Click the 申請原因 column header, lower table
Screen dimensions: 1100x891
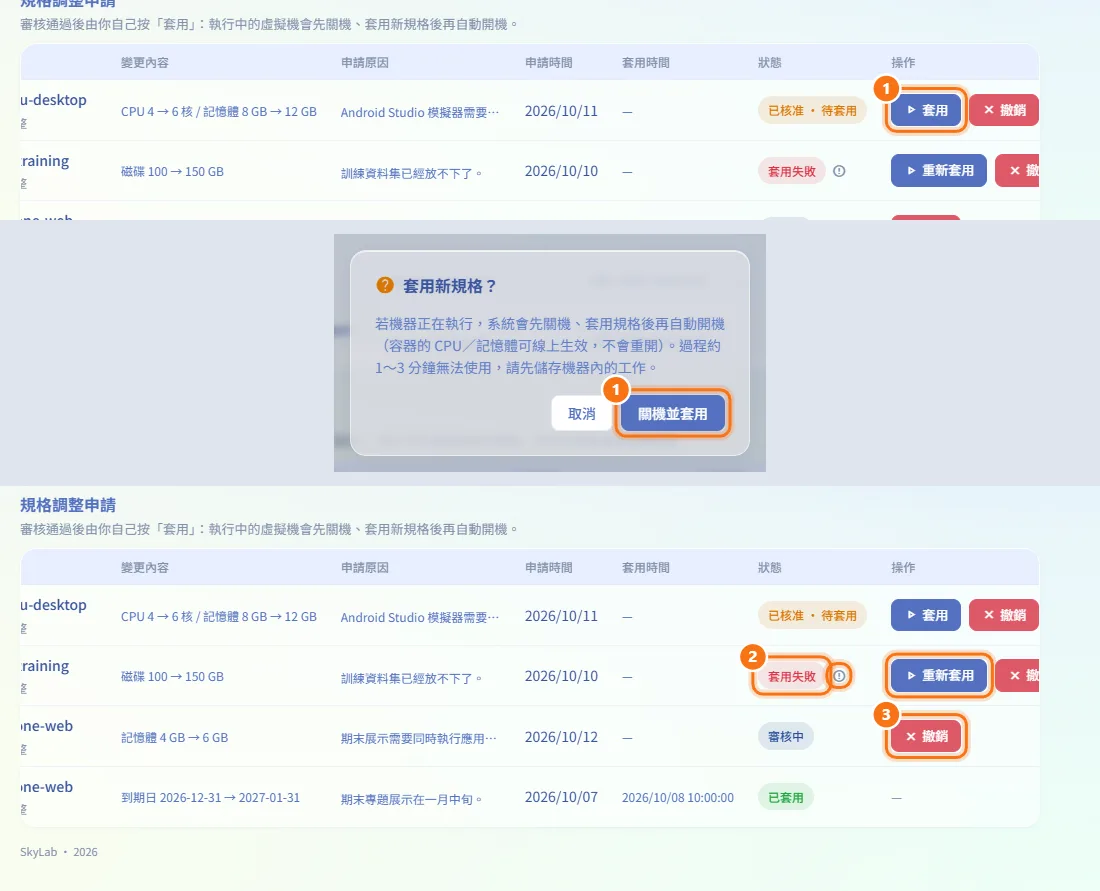coord(365,568)
